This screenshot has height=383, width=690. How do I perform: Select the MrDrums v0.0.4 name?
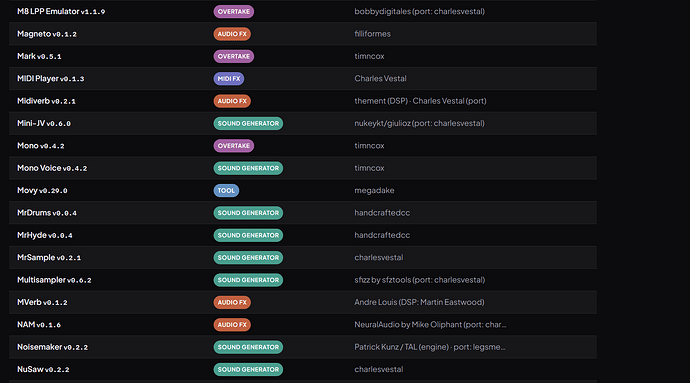[47, 213]
